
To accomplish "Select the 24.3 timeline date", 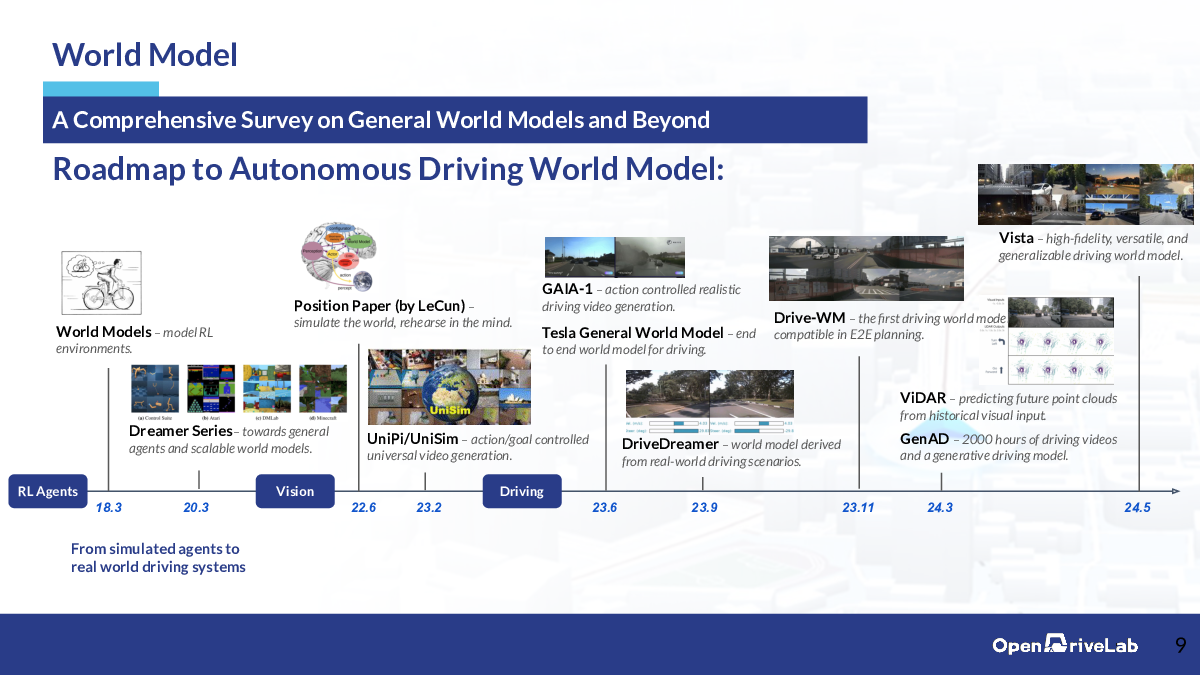I will pos(940,508).
